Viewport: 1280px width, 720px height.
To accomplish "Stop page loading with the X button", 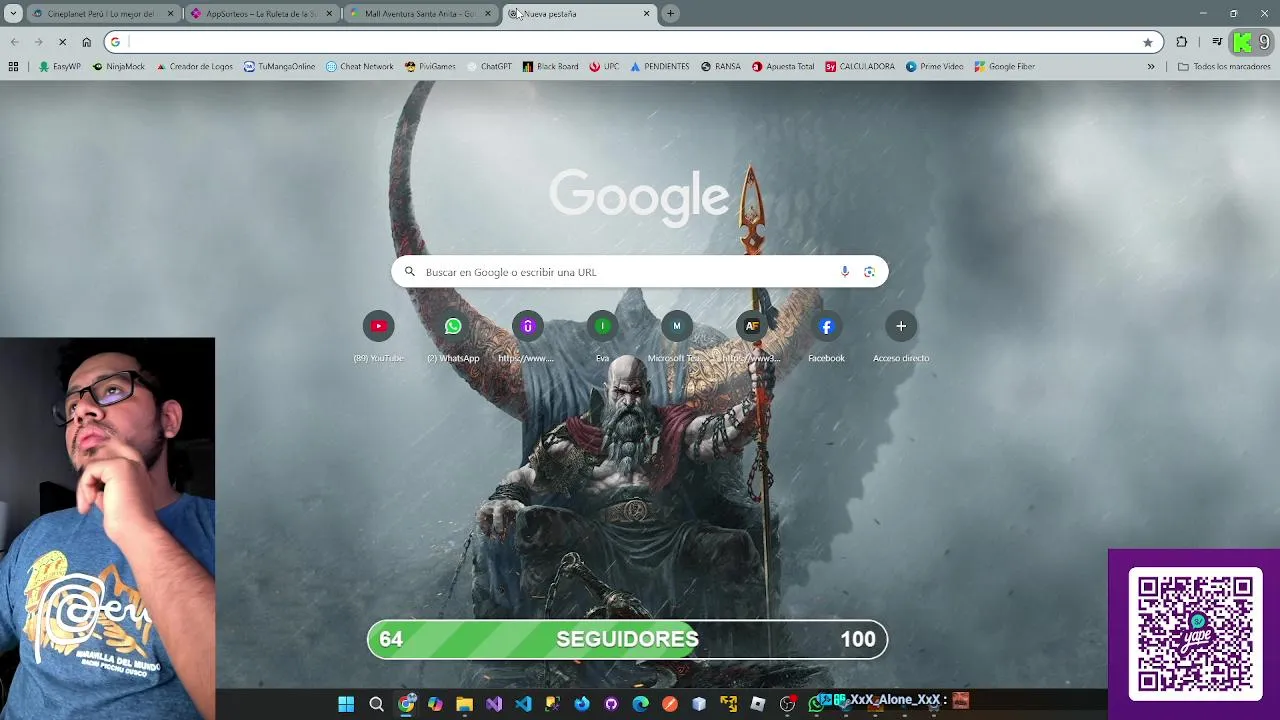I will pos(62,42).
